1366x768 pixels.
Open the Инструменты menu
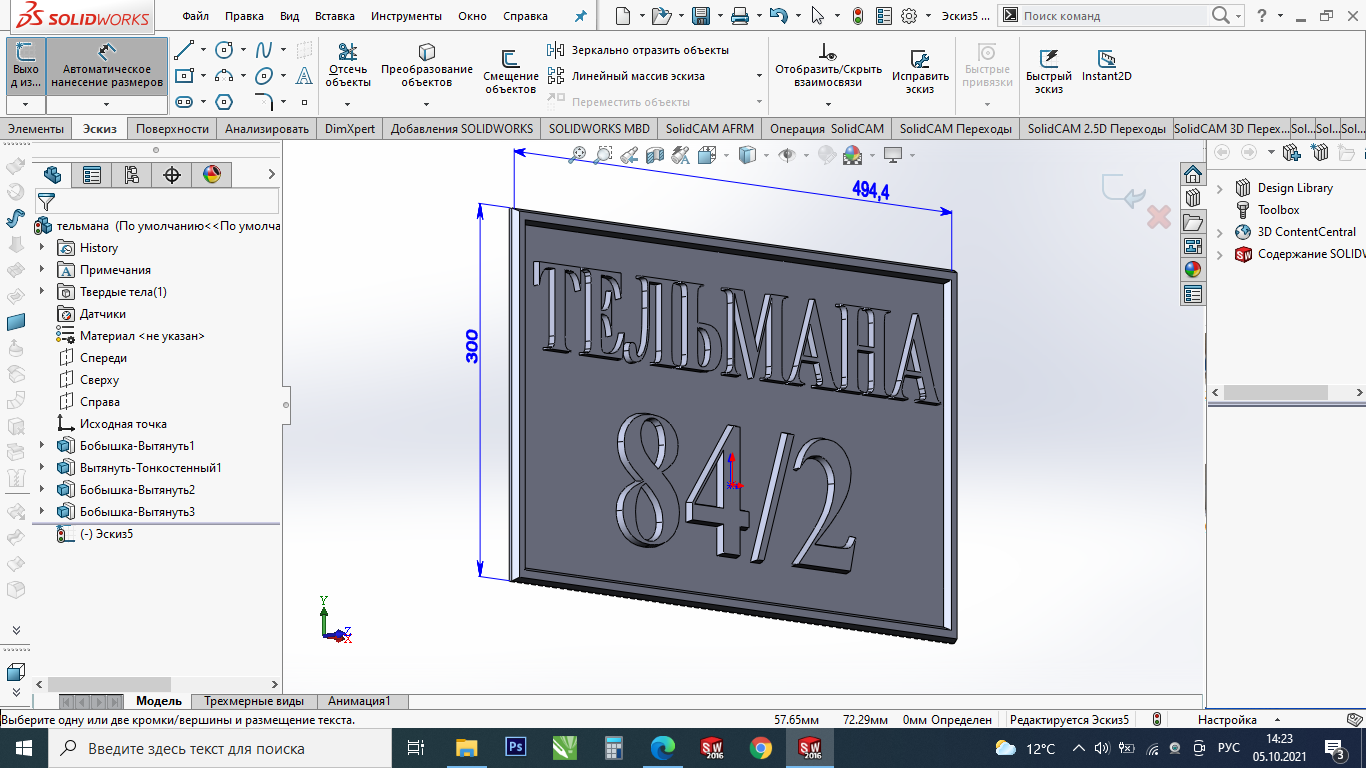click(406, 16)
